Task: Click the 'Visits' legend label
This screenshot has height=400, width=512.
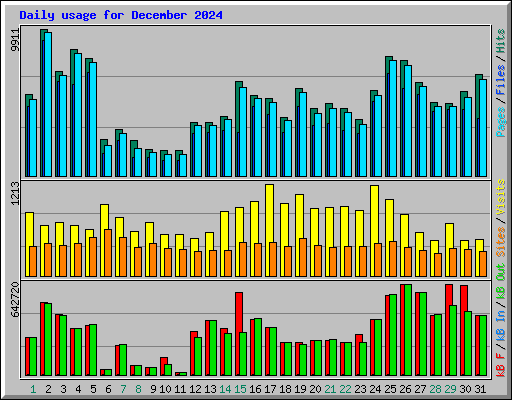Action: point(501,197)
